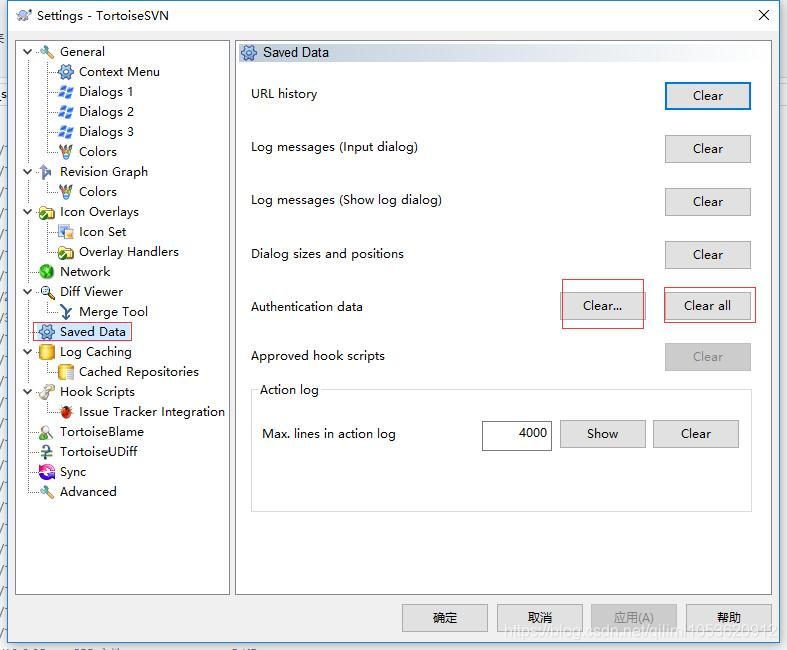Open Issue Tracker Integration settings

coord(152,412)
